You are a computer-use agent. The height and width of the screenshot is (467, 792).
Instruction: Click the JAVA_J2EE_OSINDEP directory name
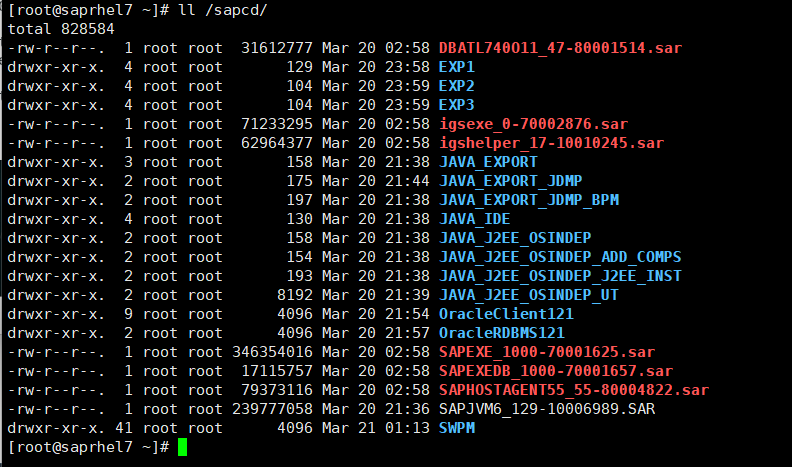[x=515, y=238]
